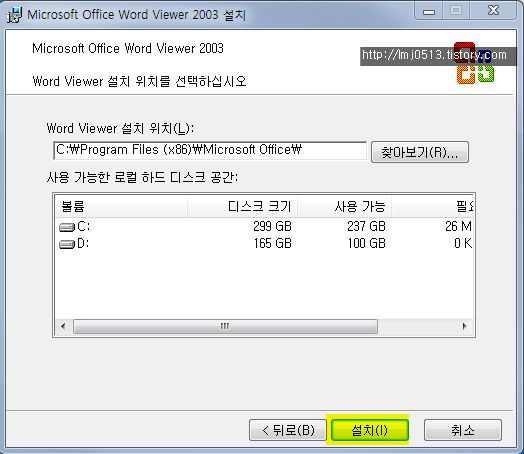Click the D: drive icon in volume list
This screenshot has height=454, width=524.
tap(67, 244)
